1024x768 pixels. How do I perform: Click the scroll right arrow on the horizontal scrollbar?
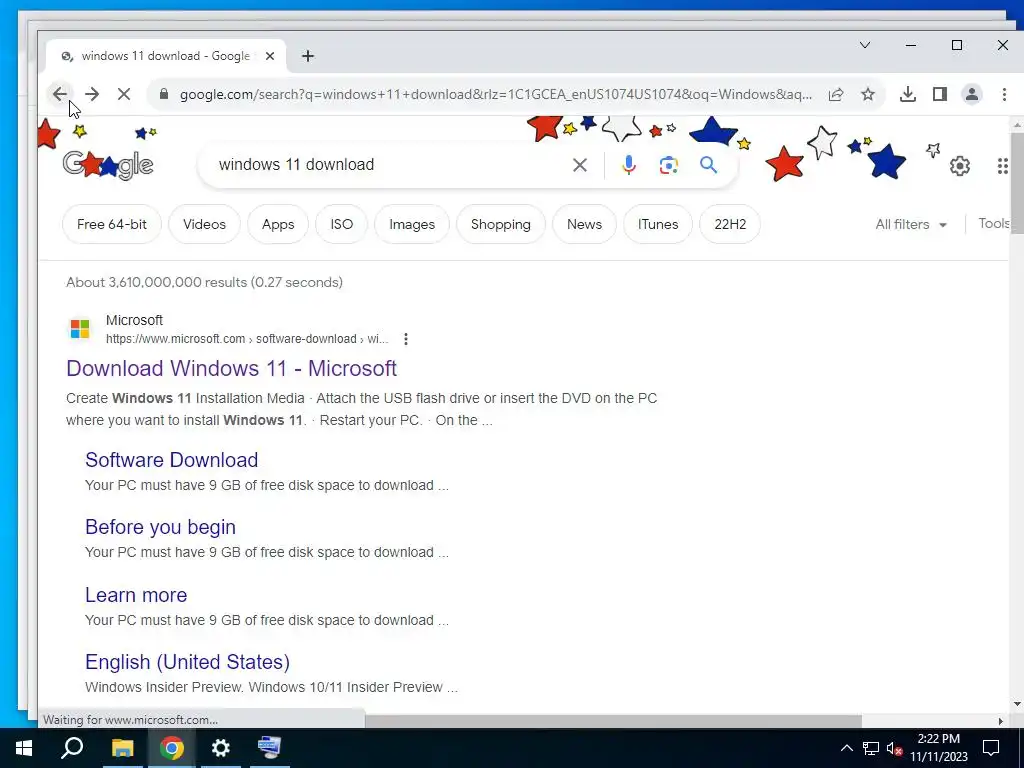[x=1000, y=721]
